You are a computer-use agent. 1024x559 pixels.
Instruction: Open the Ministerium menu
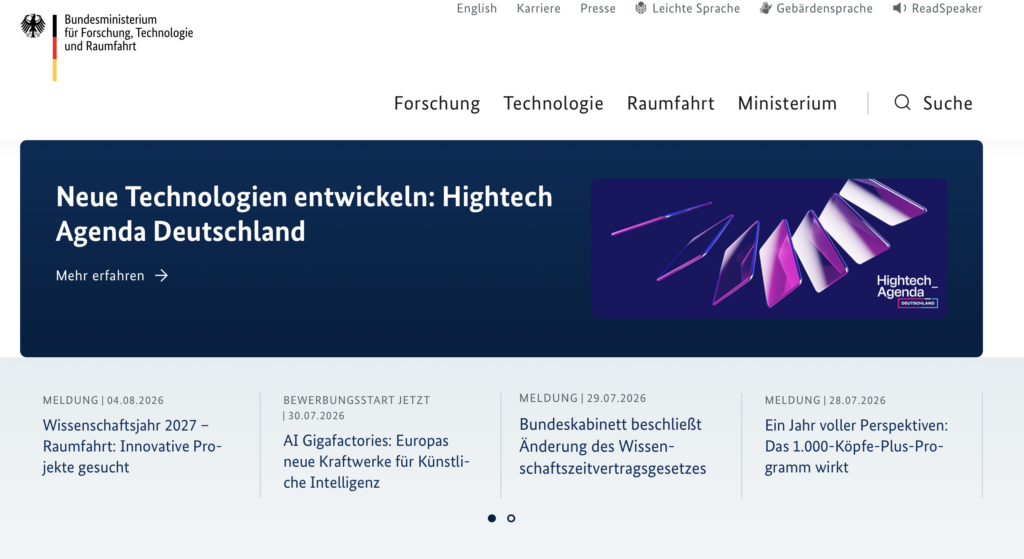787,103
